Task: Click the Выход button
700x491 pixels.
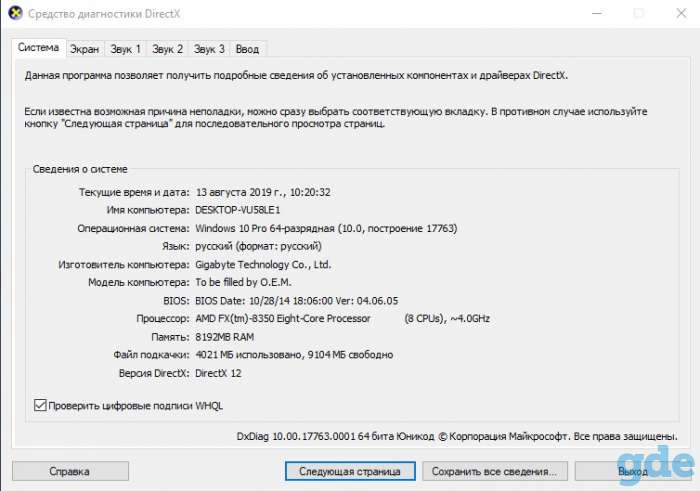Action: [633, 471]
